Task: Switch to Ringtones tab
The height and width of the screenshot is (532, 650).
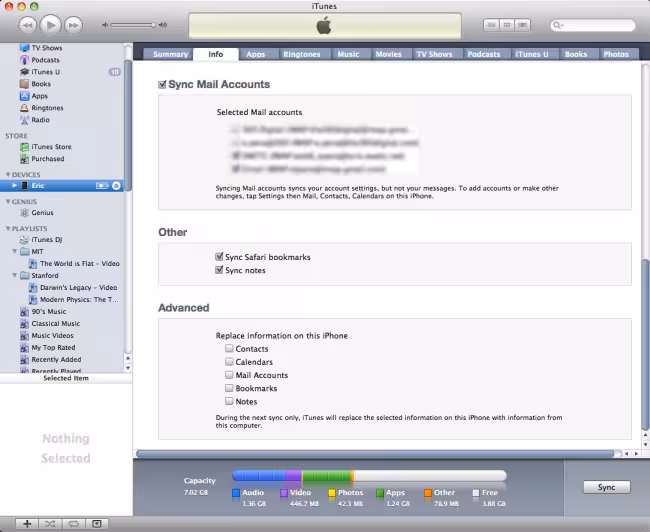Action: point(302,54)
